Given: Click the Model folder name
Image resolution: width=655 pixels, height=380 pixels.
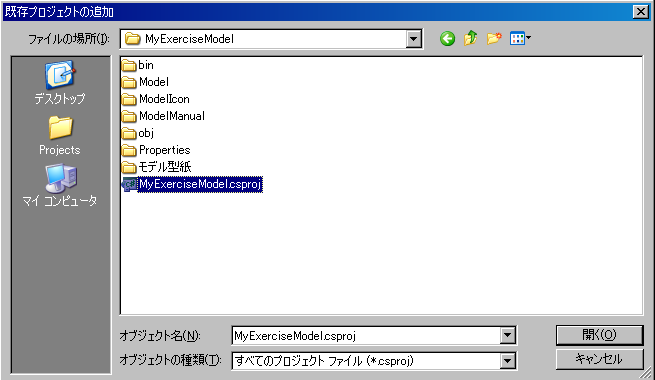Looking at the screenshot, I should pyautogui.click(x=154, y=82).
